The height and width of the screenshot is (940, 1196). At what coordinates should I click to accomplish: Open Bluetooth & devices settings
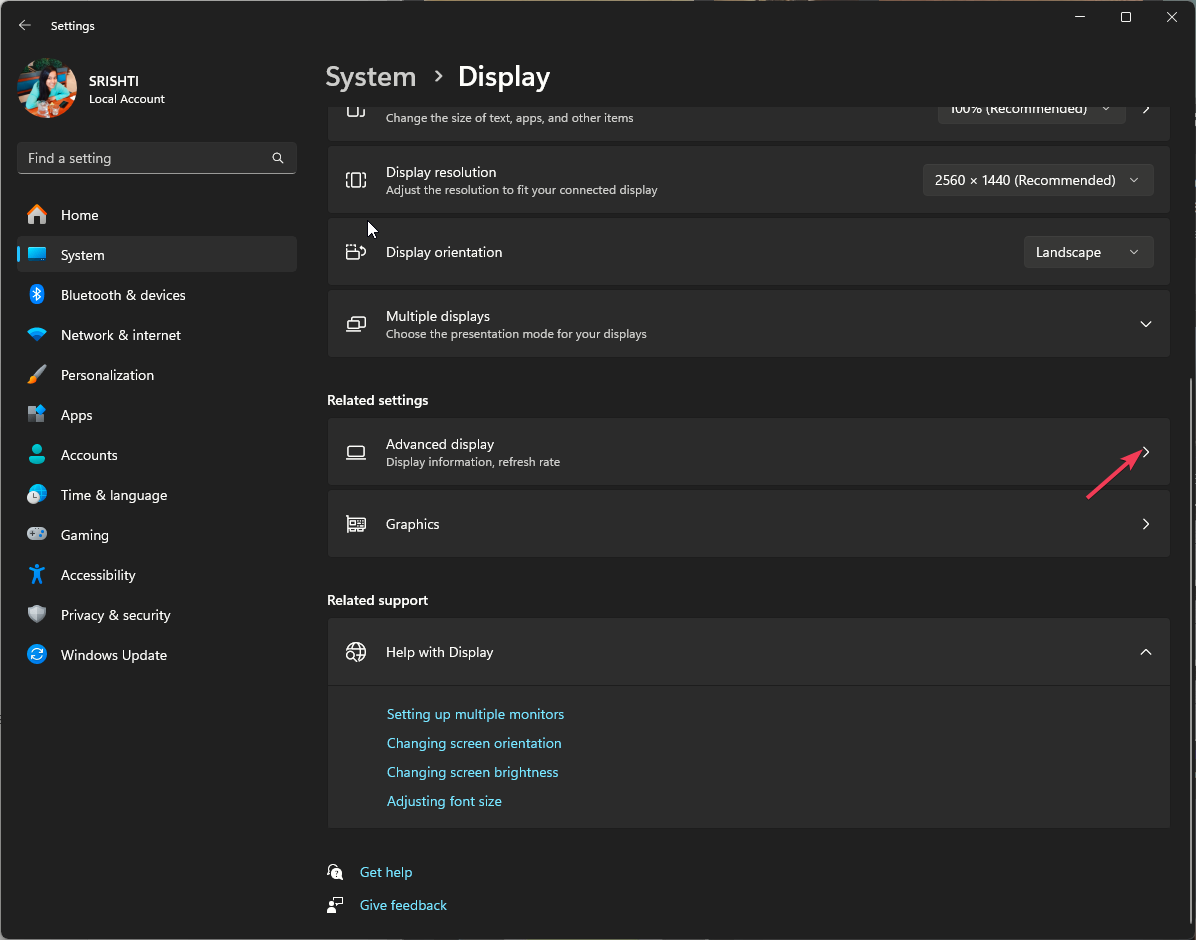coord(156,295)
